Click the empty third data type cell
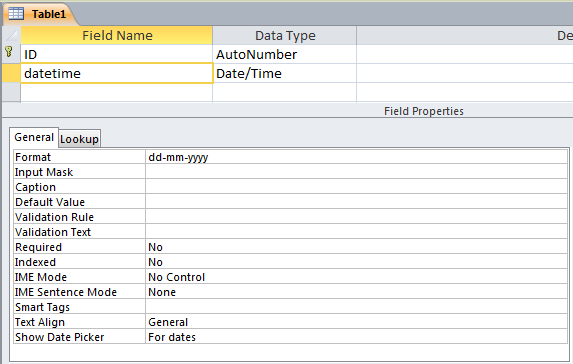 pos(285,92)
